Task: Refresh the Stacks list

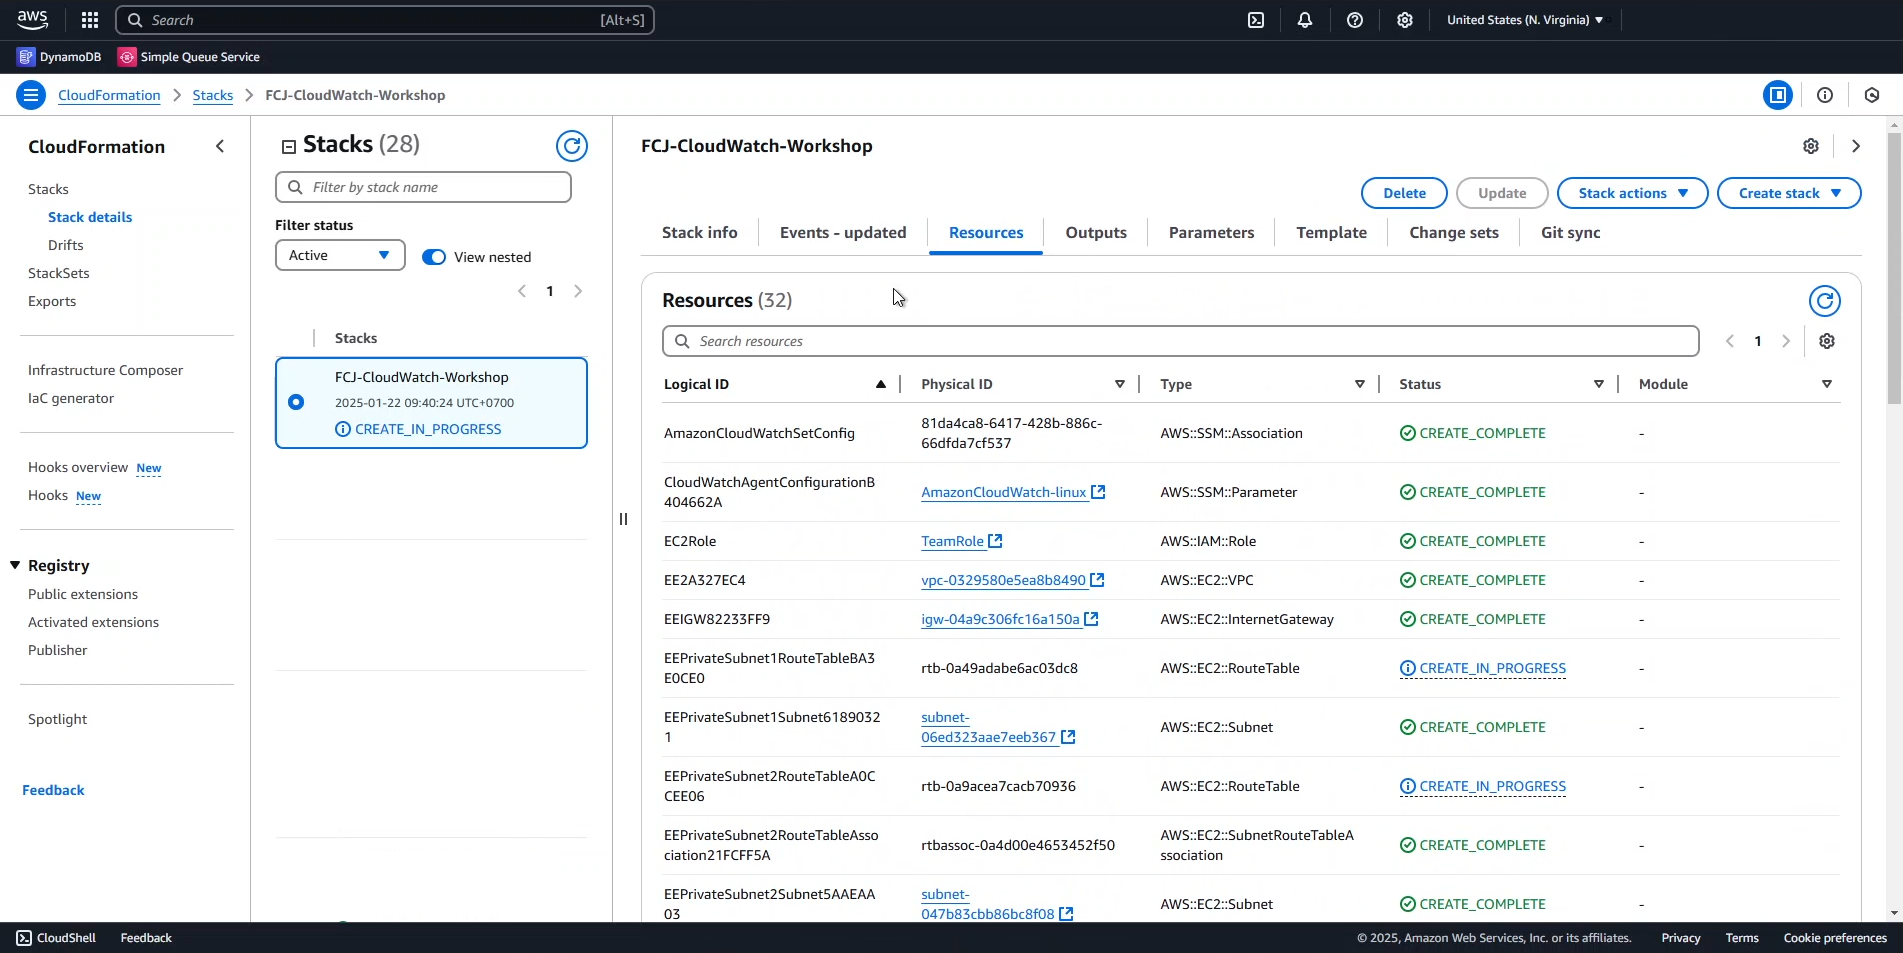Action: pyautogui.click(x=572, y=146)
